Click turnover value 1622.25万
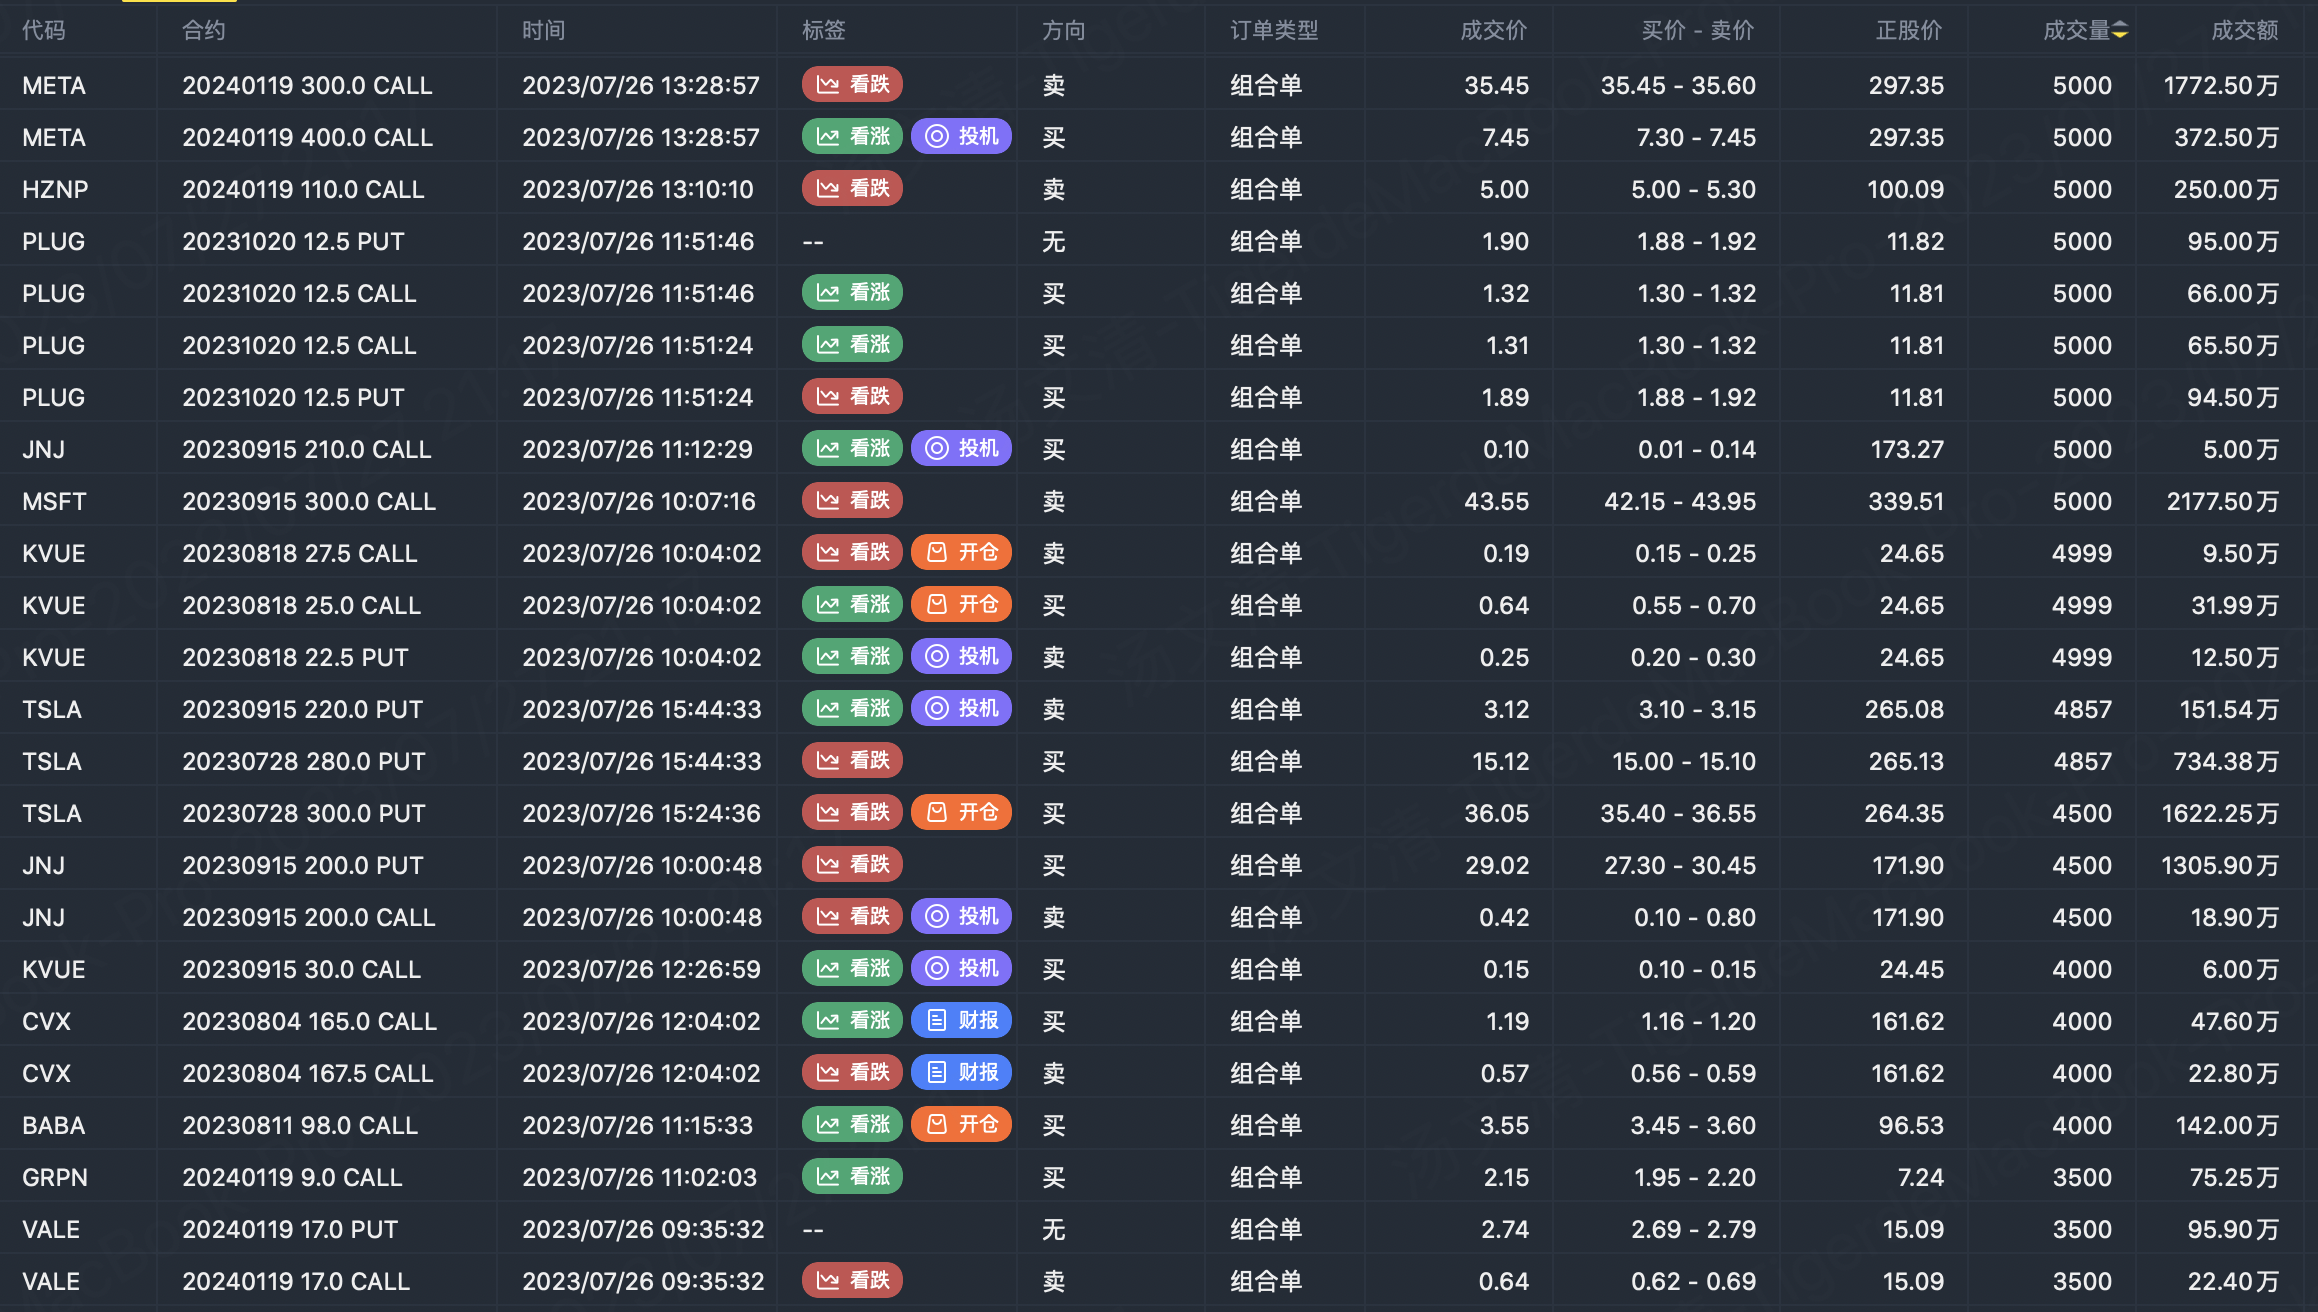This screenshot has height=1312, width=2318. (x=2221, y=813)
